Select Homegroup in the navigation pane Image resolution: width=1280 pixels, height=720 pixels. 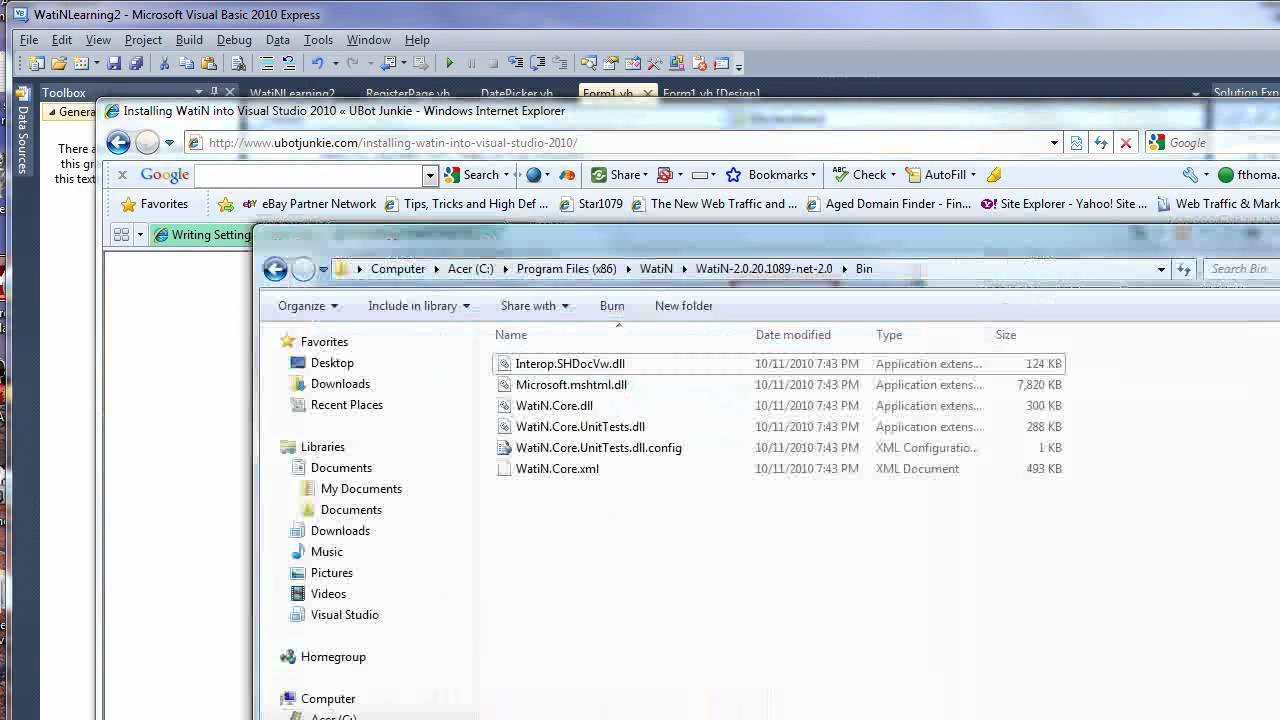(333, 657)
